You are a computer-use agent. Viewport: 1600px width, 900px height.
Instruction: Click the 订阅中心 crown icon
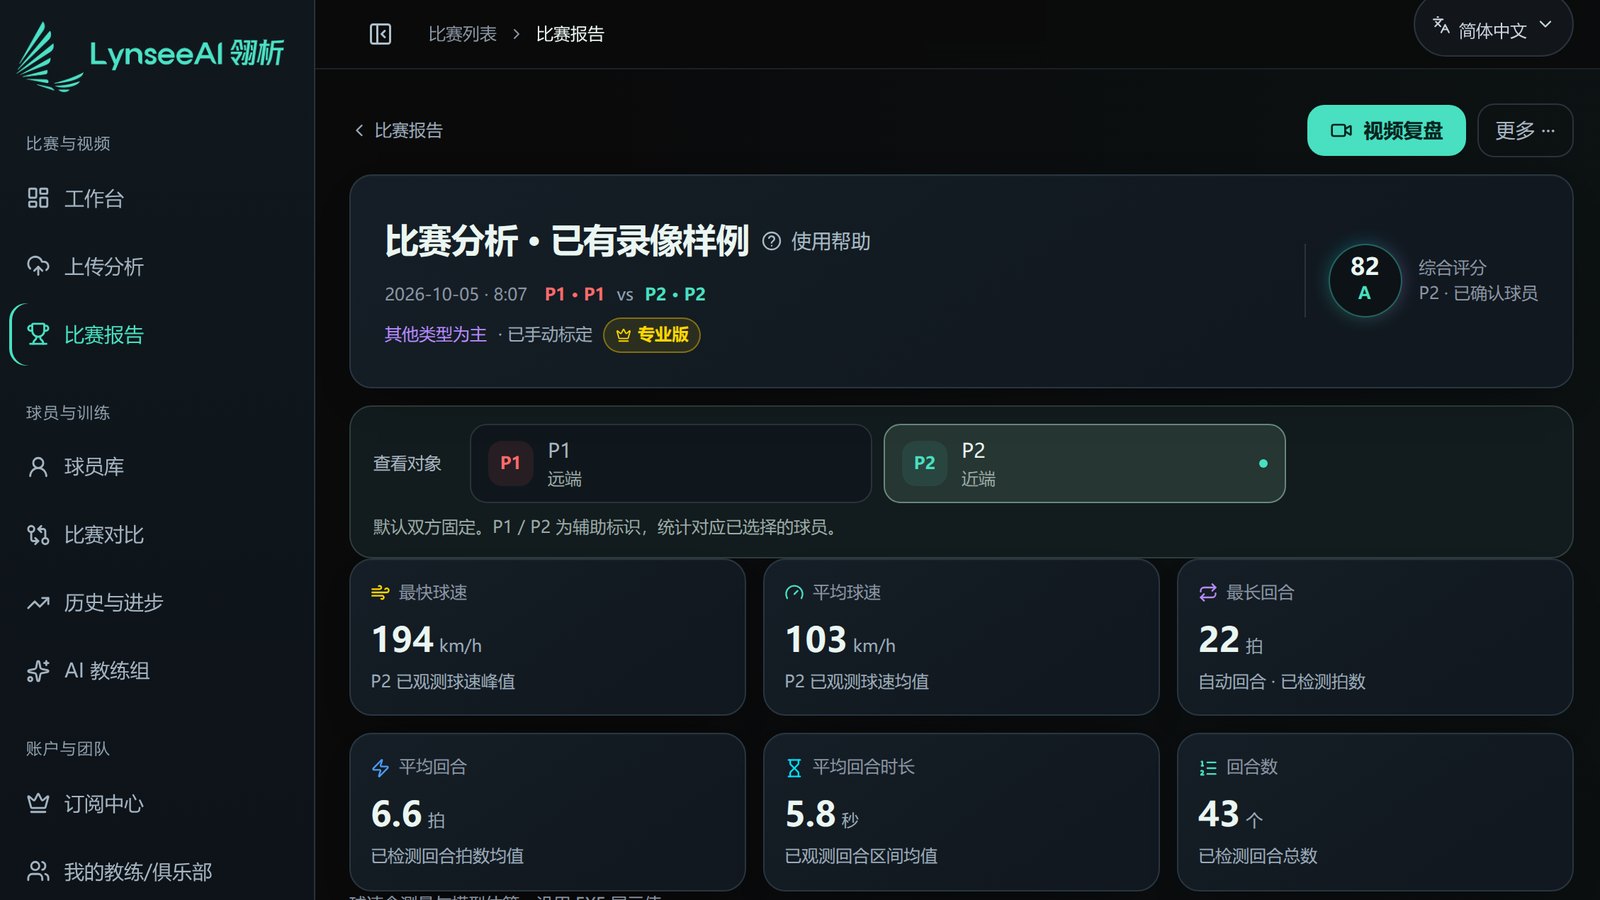pos(38,804)
